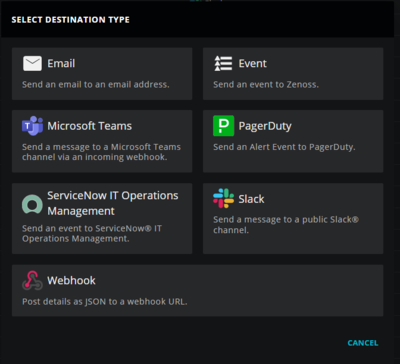Click the 'SELECT DESTINATION TYPE' heading
This screenshot has width=400, height=364.
[x=70, y=20]
